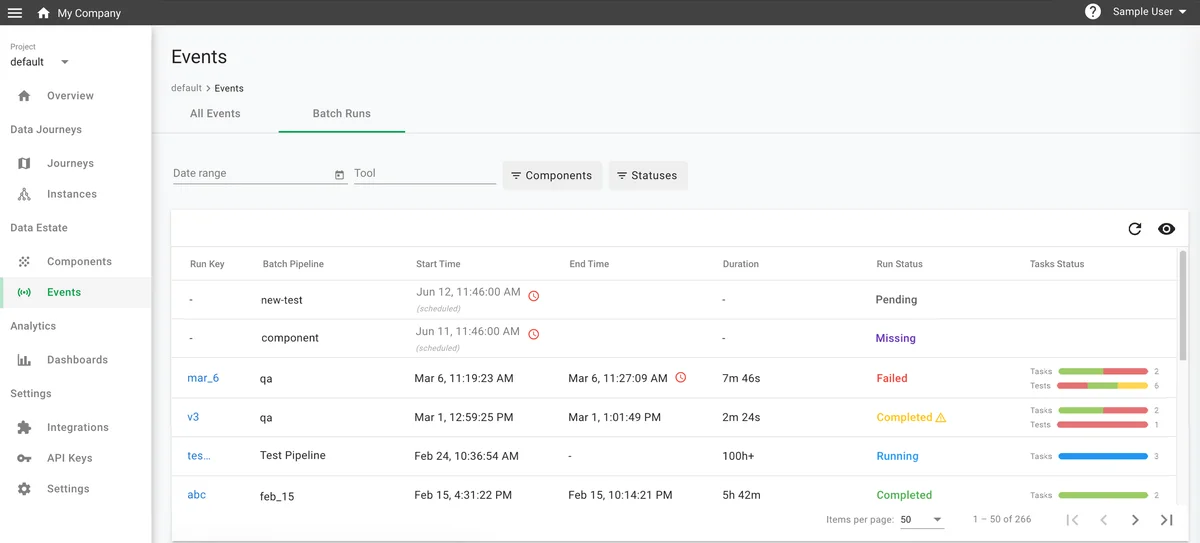Go to the next page
The image size is (1200, 543).
(x=1135, y=520)
